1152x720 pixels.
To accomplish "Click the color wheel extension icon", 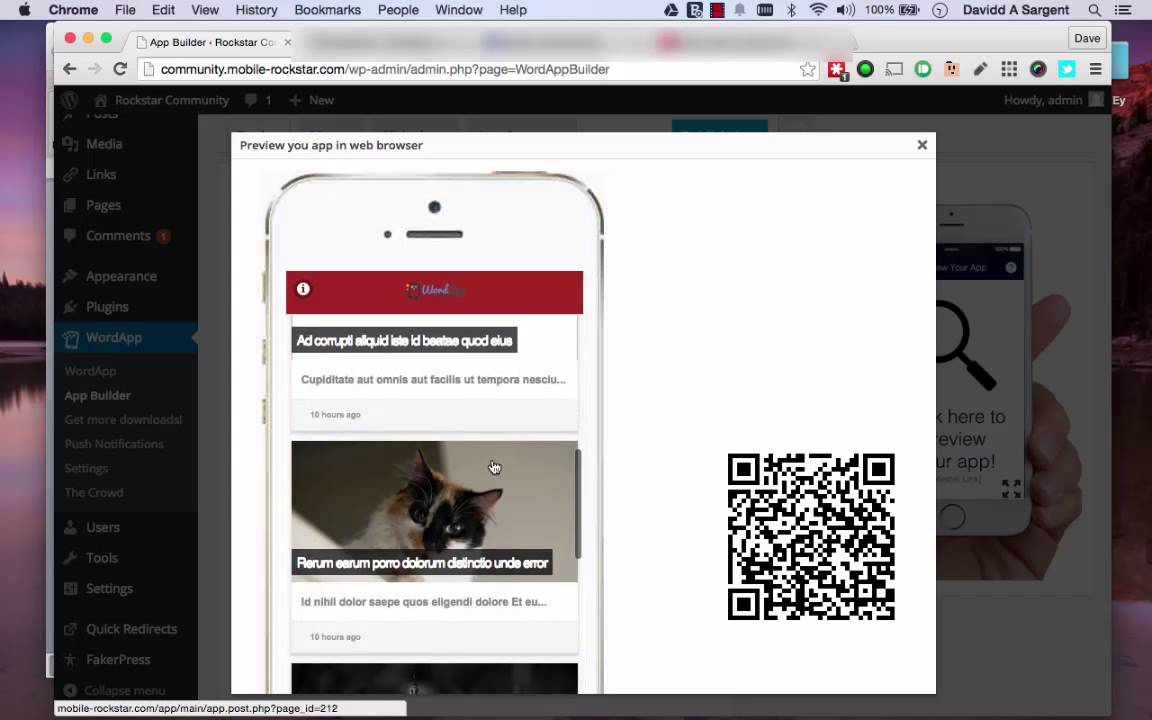I will pos(1038,69).
